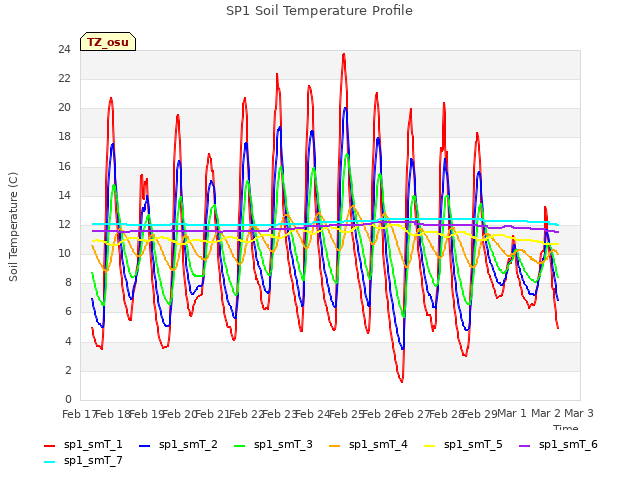Image resolution: width=640 pixels, height=480 pixels.
Task: Click the red peak near 24 on Feb 25
Action: [344, 54]
